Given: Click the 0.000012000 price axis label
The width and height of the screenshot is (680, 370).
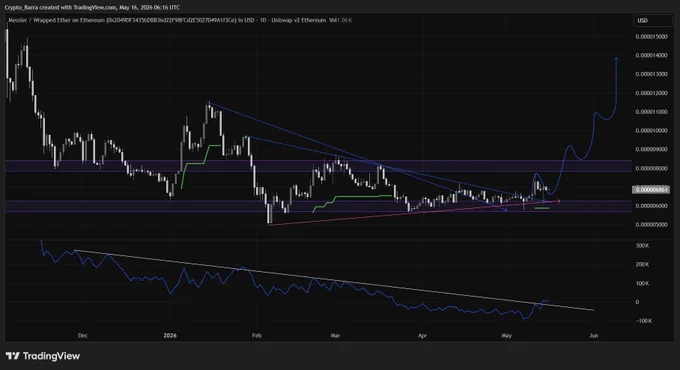Looking at the screenshot, I should coord(651,93).
